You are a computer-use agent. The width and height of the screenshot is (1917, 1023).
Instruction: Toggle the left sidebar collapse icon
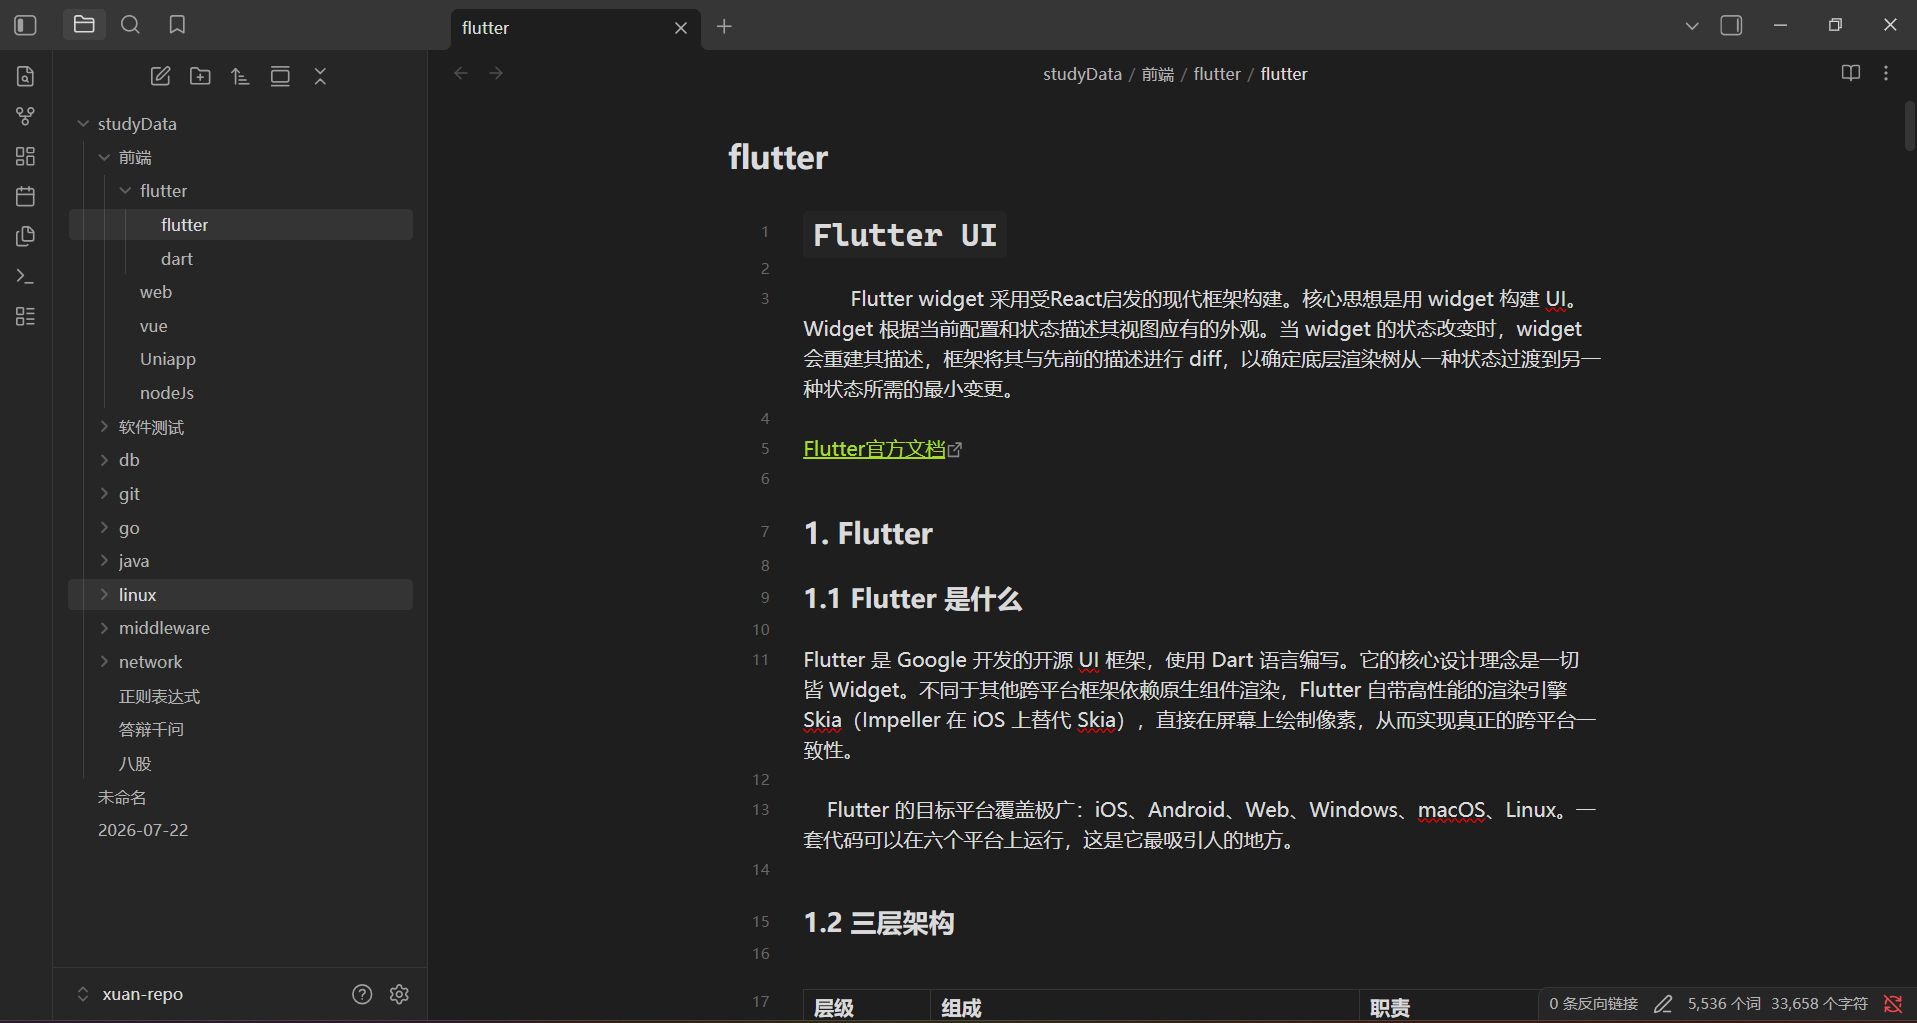26,25
